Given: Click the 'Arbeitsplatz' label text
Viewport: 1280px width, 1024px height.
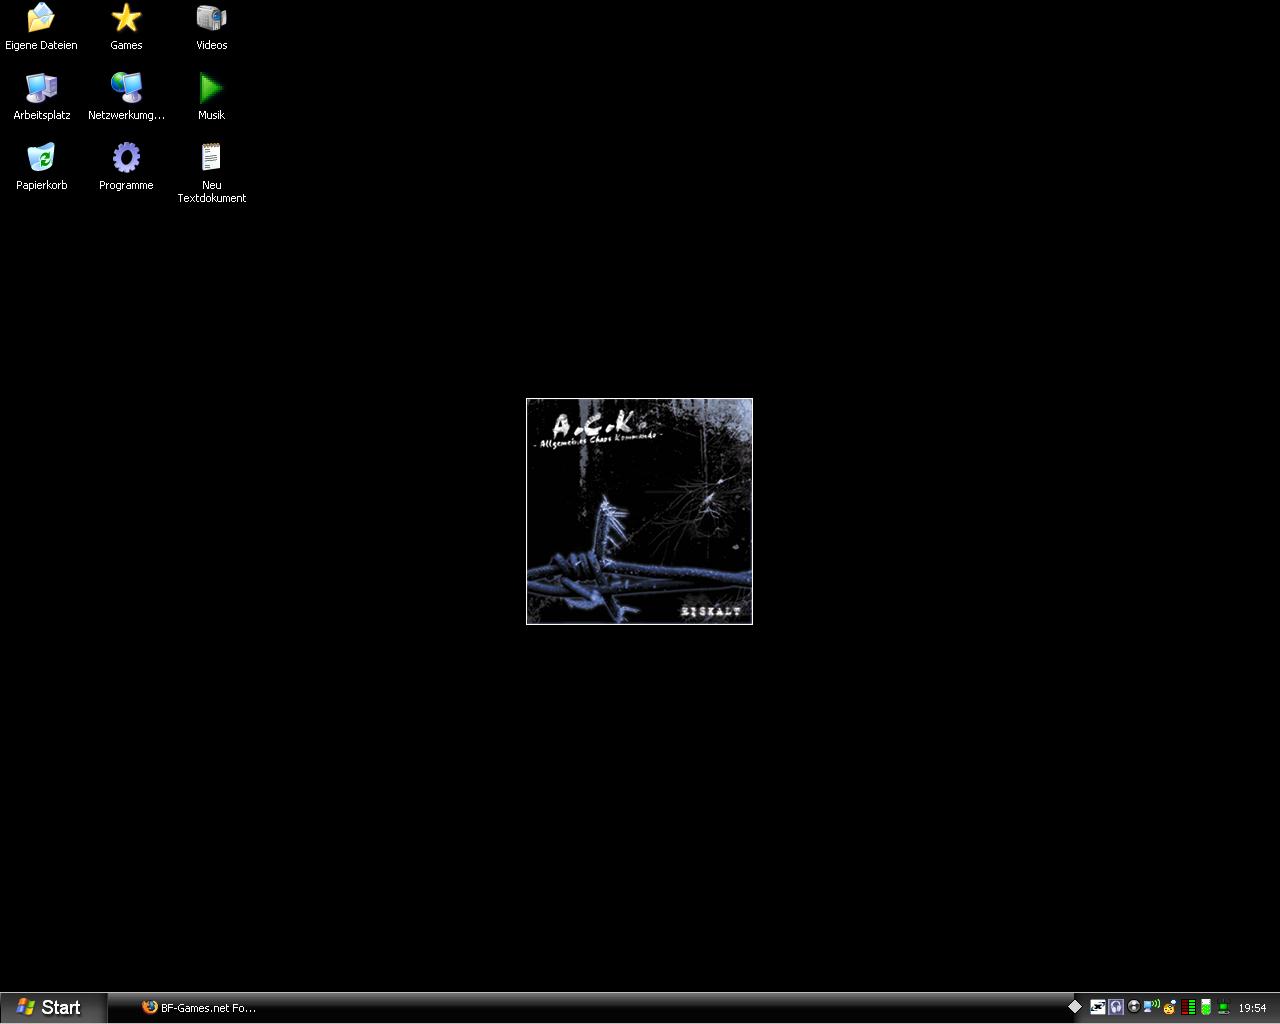Looking at the screenshot, I should (41, 115).
